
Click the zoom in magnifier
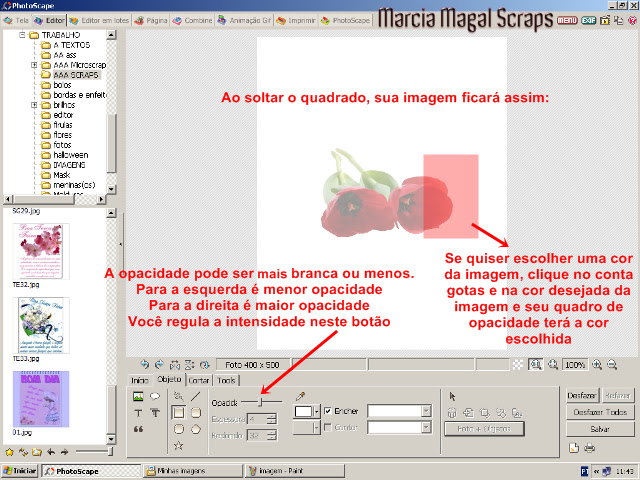(597, 364)
